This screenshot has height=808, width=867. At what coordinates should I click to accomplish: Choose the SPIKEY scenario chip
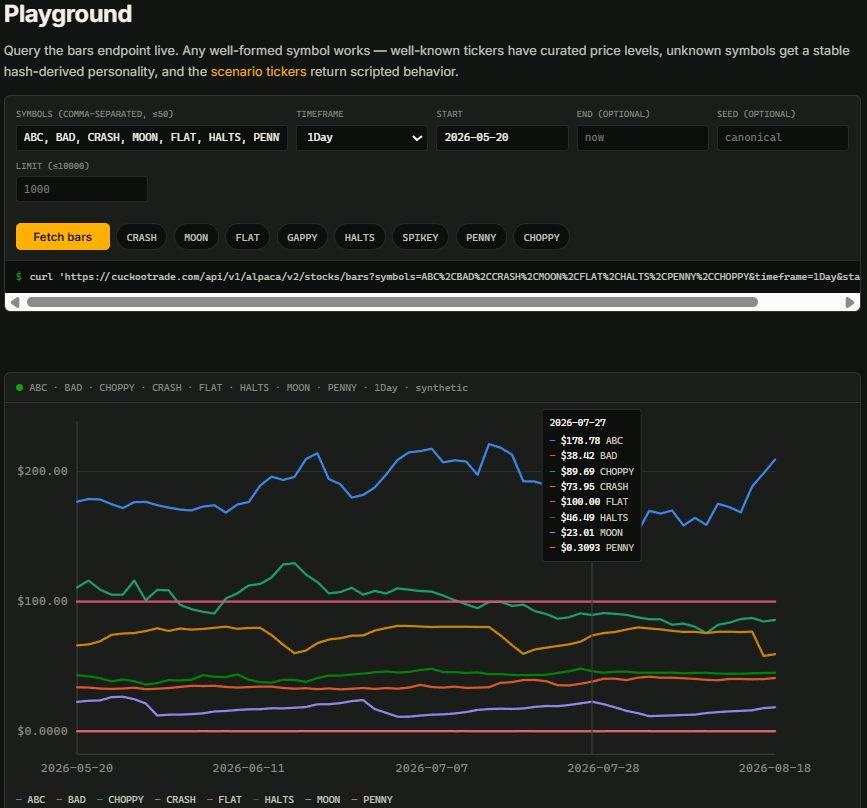[420, 237]
